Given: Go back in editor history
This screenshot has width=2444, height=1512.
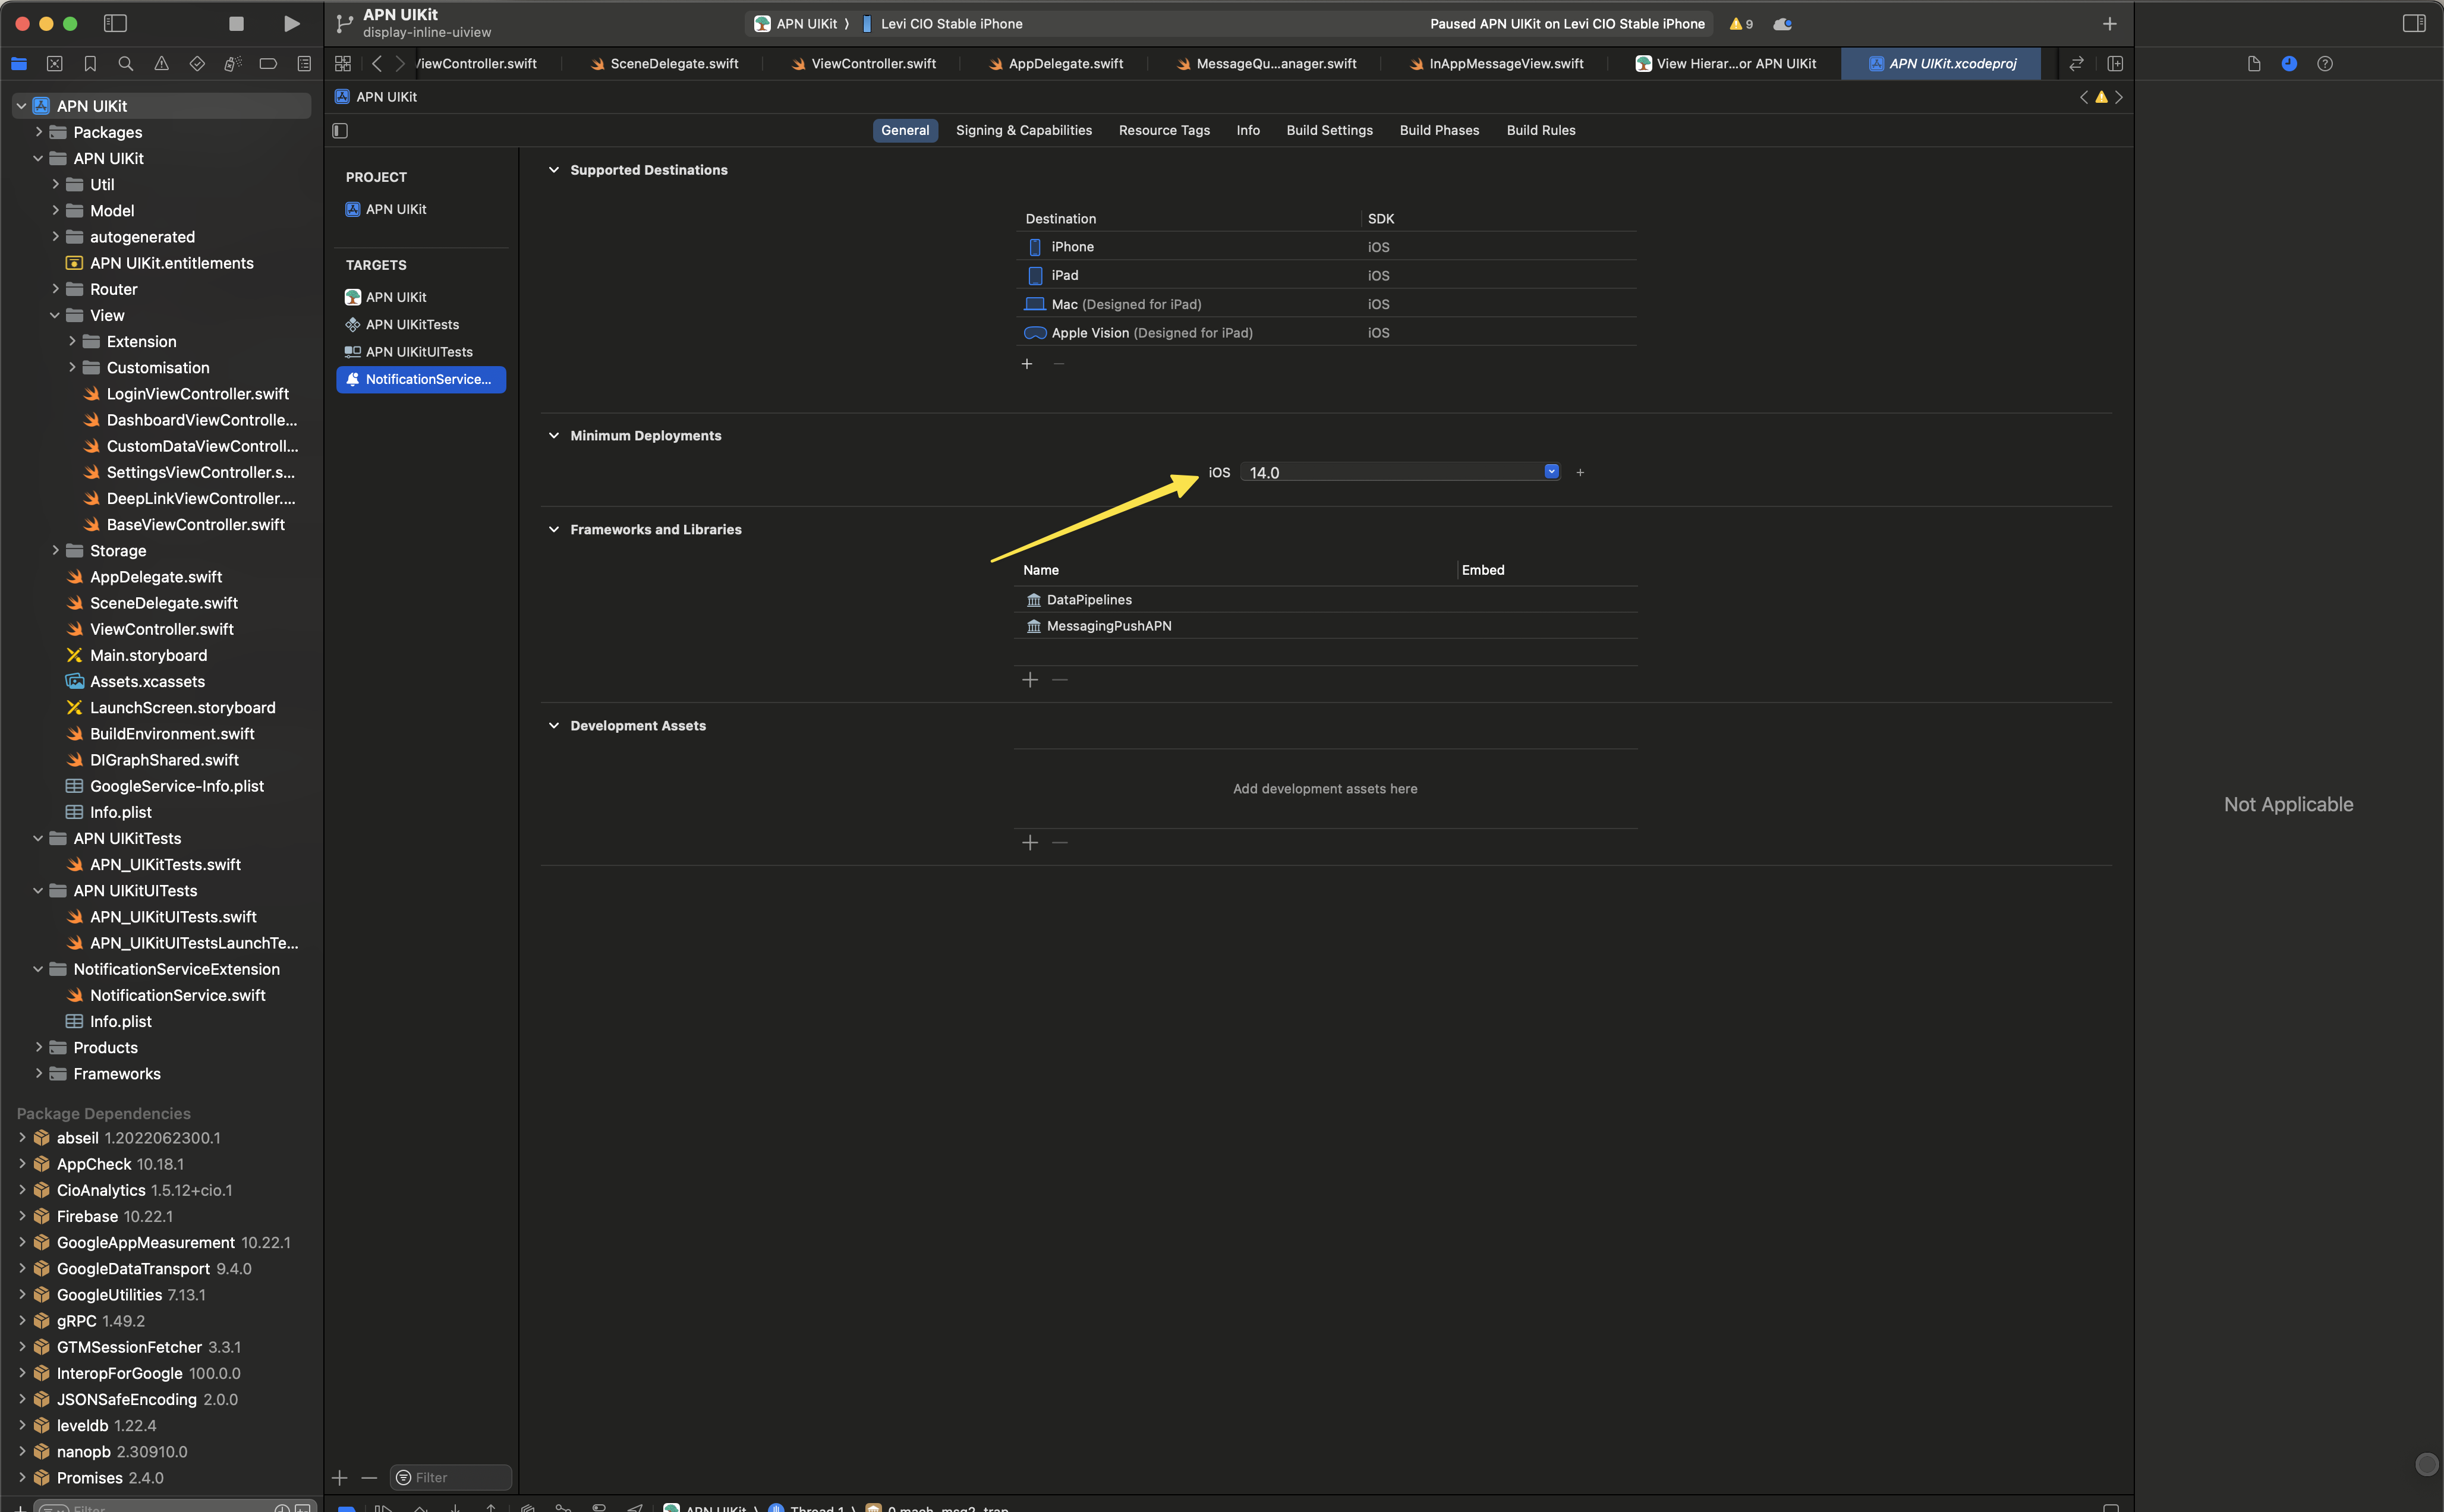Looking at the screenshot, I should tap(377, 63).
